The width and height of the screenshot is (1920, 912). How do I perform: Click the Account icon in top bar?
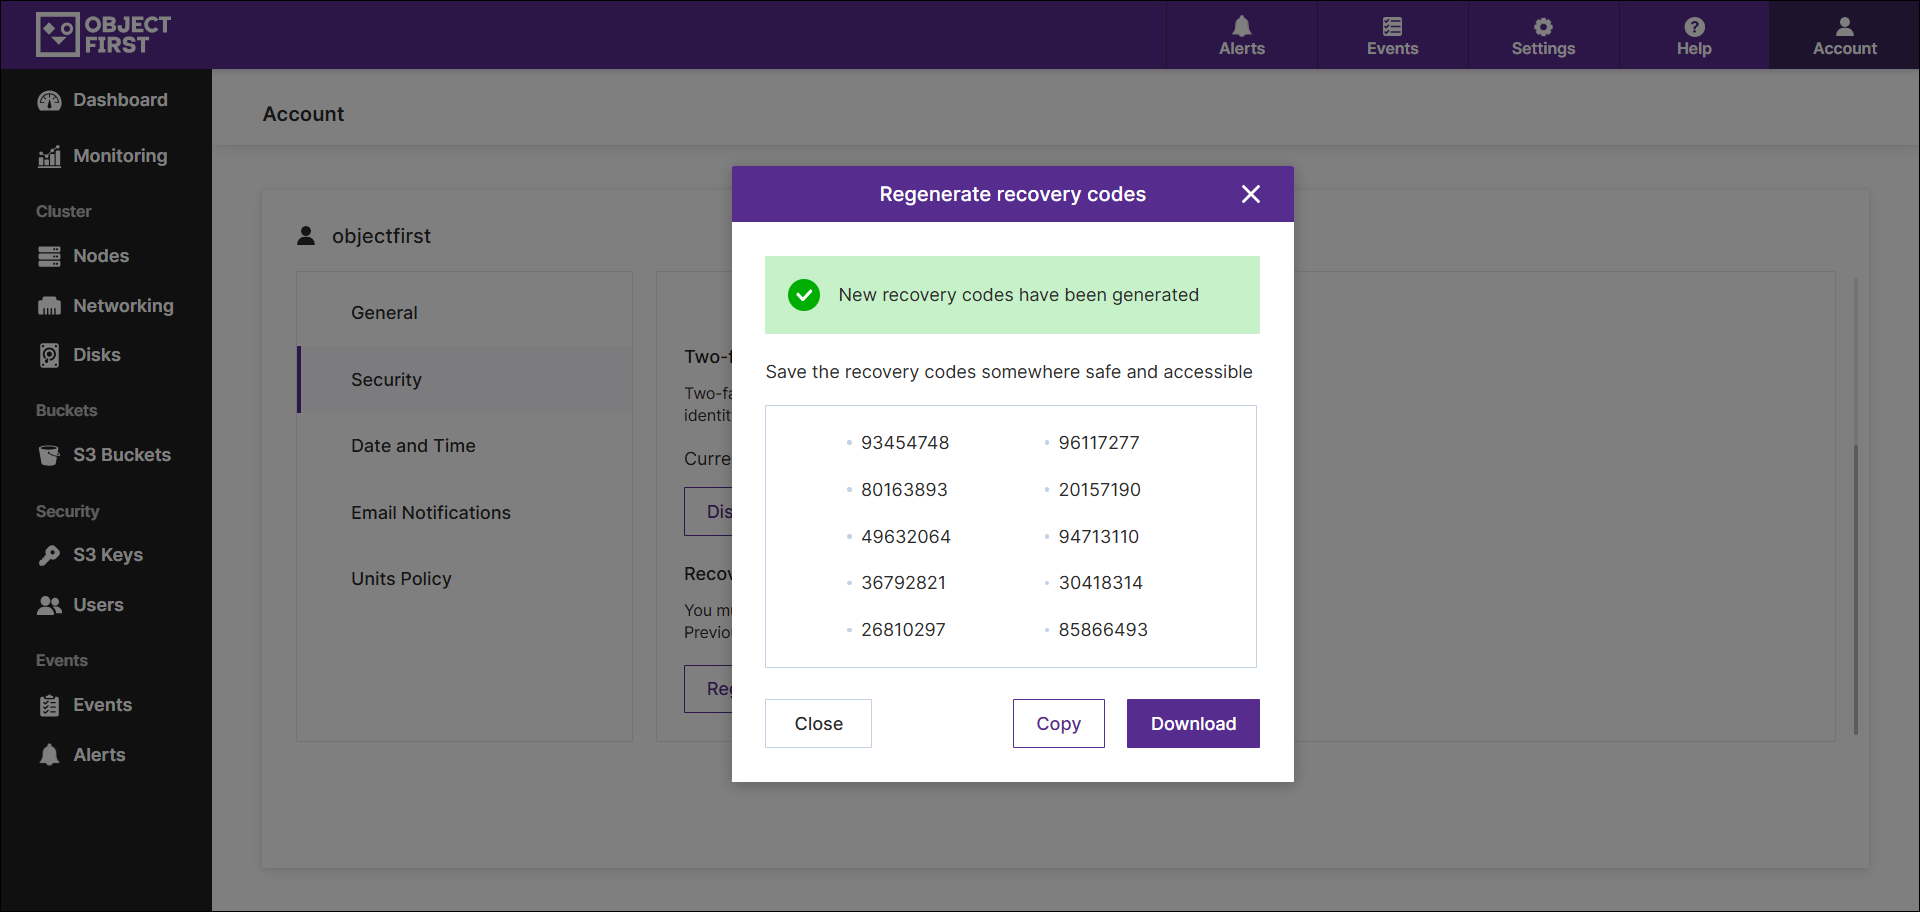pyautogui.click(x=1845, y=35)
